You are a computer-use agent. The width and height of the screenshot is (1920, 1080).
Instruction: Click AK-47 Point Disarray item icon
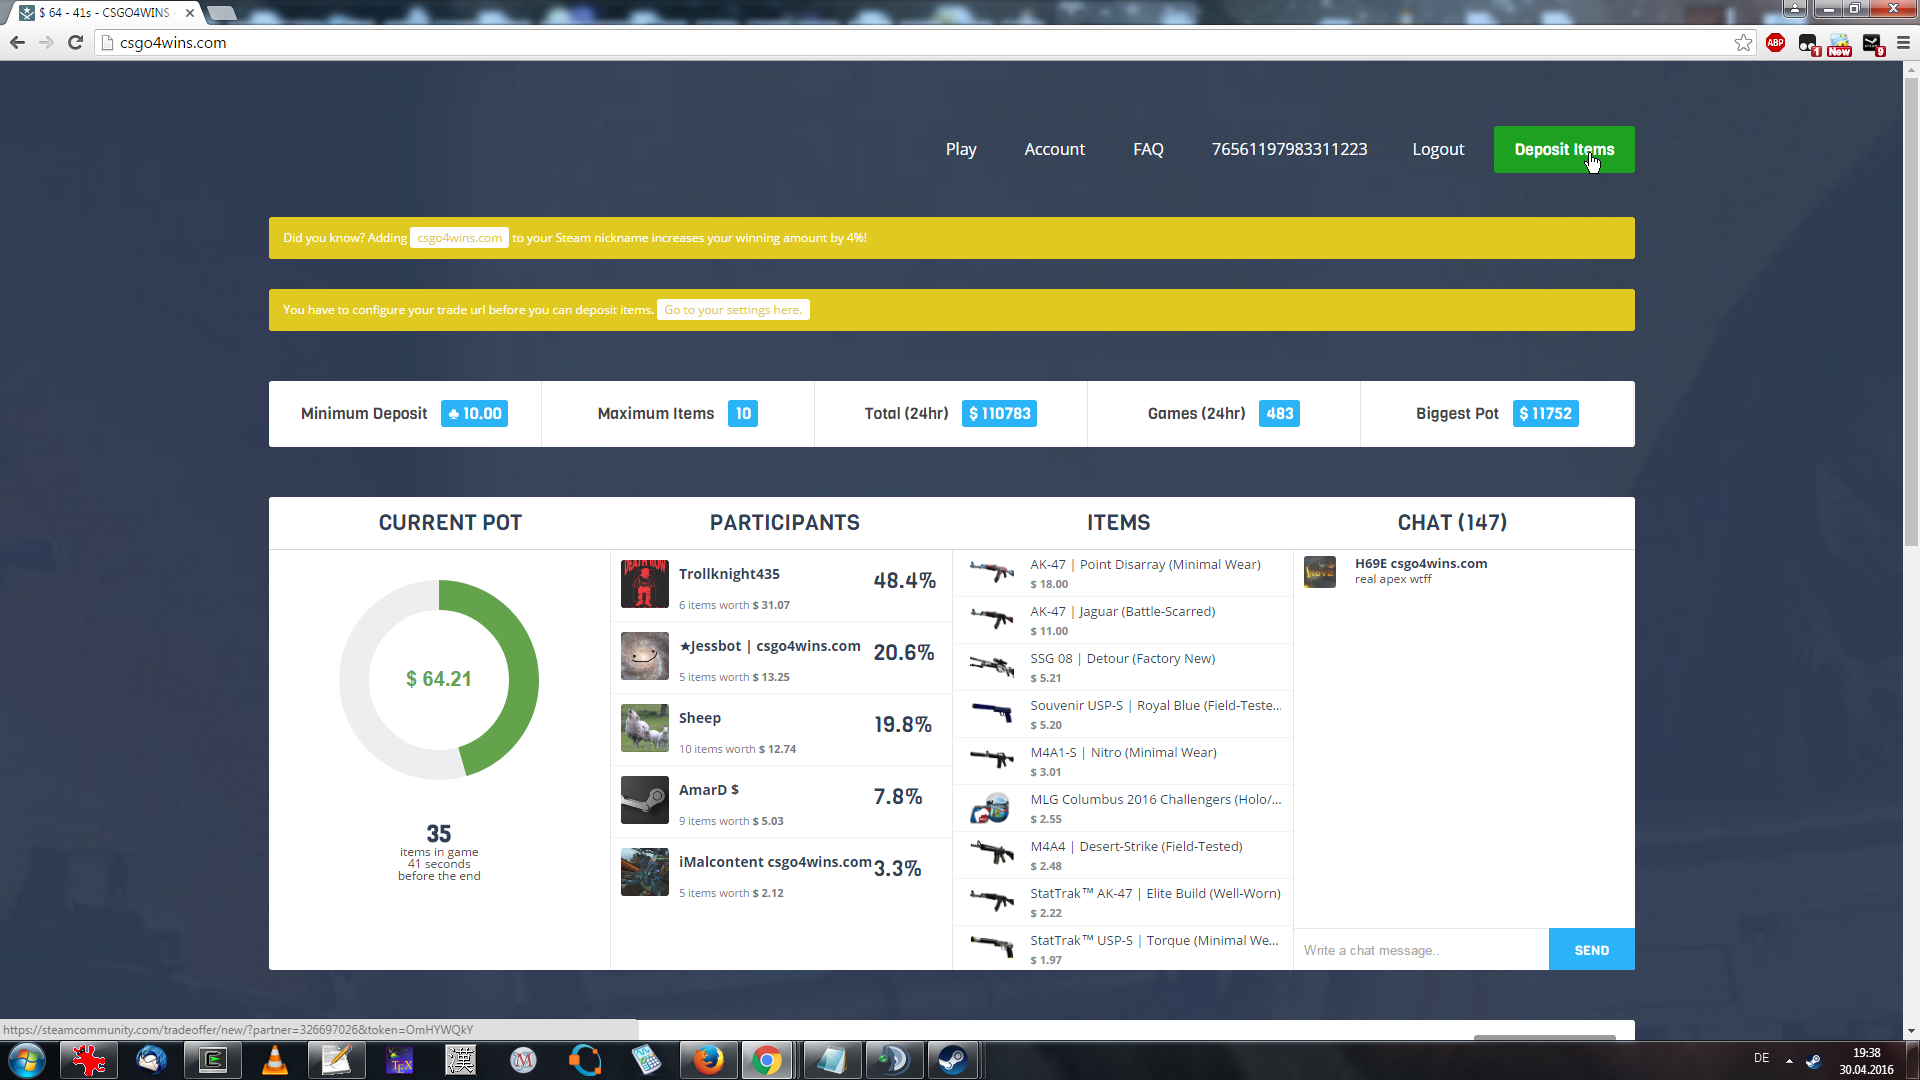(991, 573)
